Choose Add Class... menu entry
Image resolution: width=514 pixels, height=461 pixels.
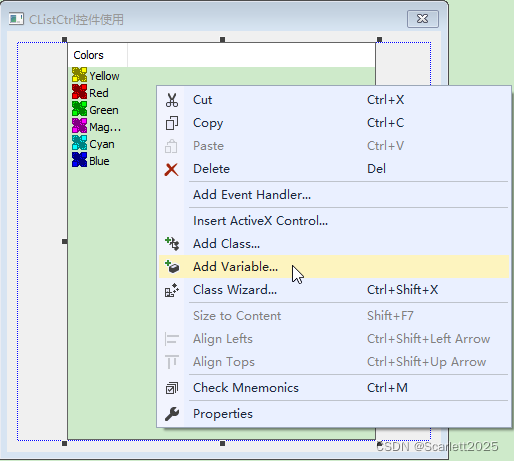point(334,244)
